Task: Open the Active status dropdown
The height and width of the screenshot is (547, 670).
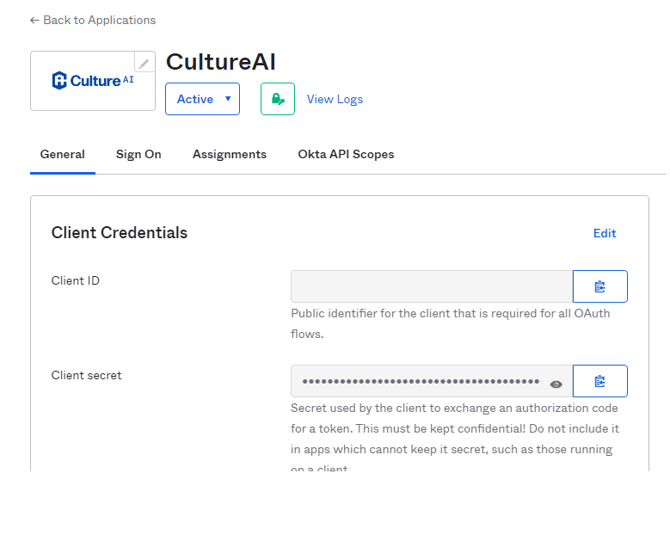Action: pyautogui.click(x=202, y=99)
